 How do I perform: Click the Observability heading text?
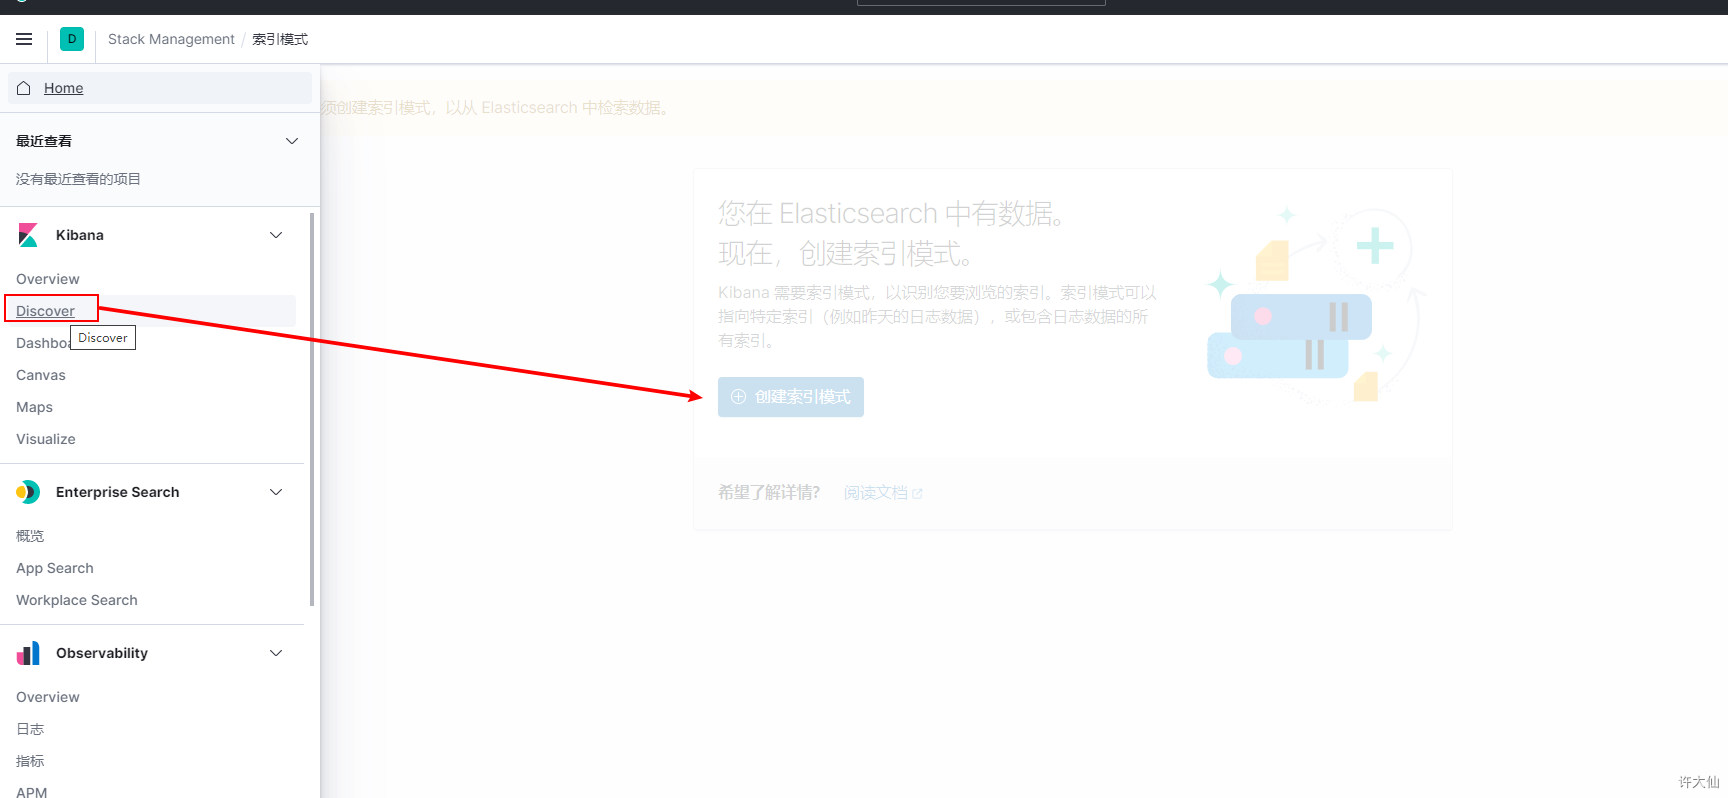(x=102, y=653)
